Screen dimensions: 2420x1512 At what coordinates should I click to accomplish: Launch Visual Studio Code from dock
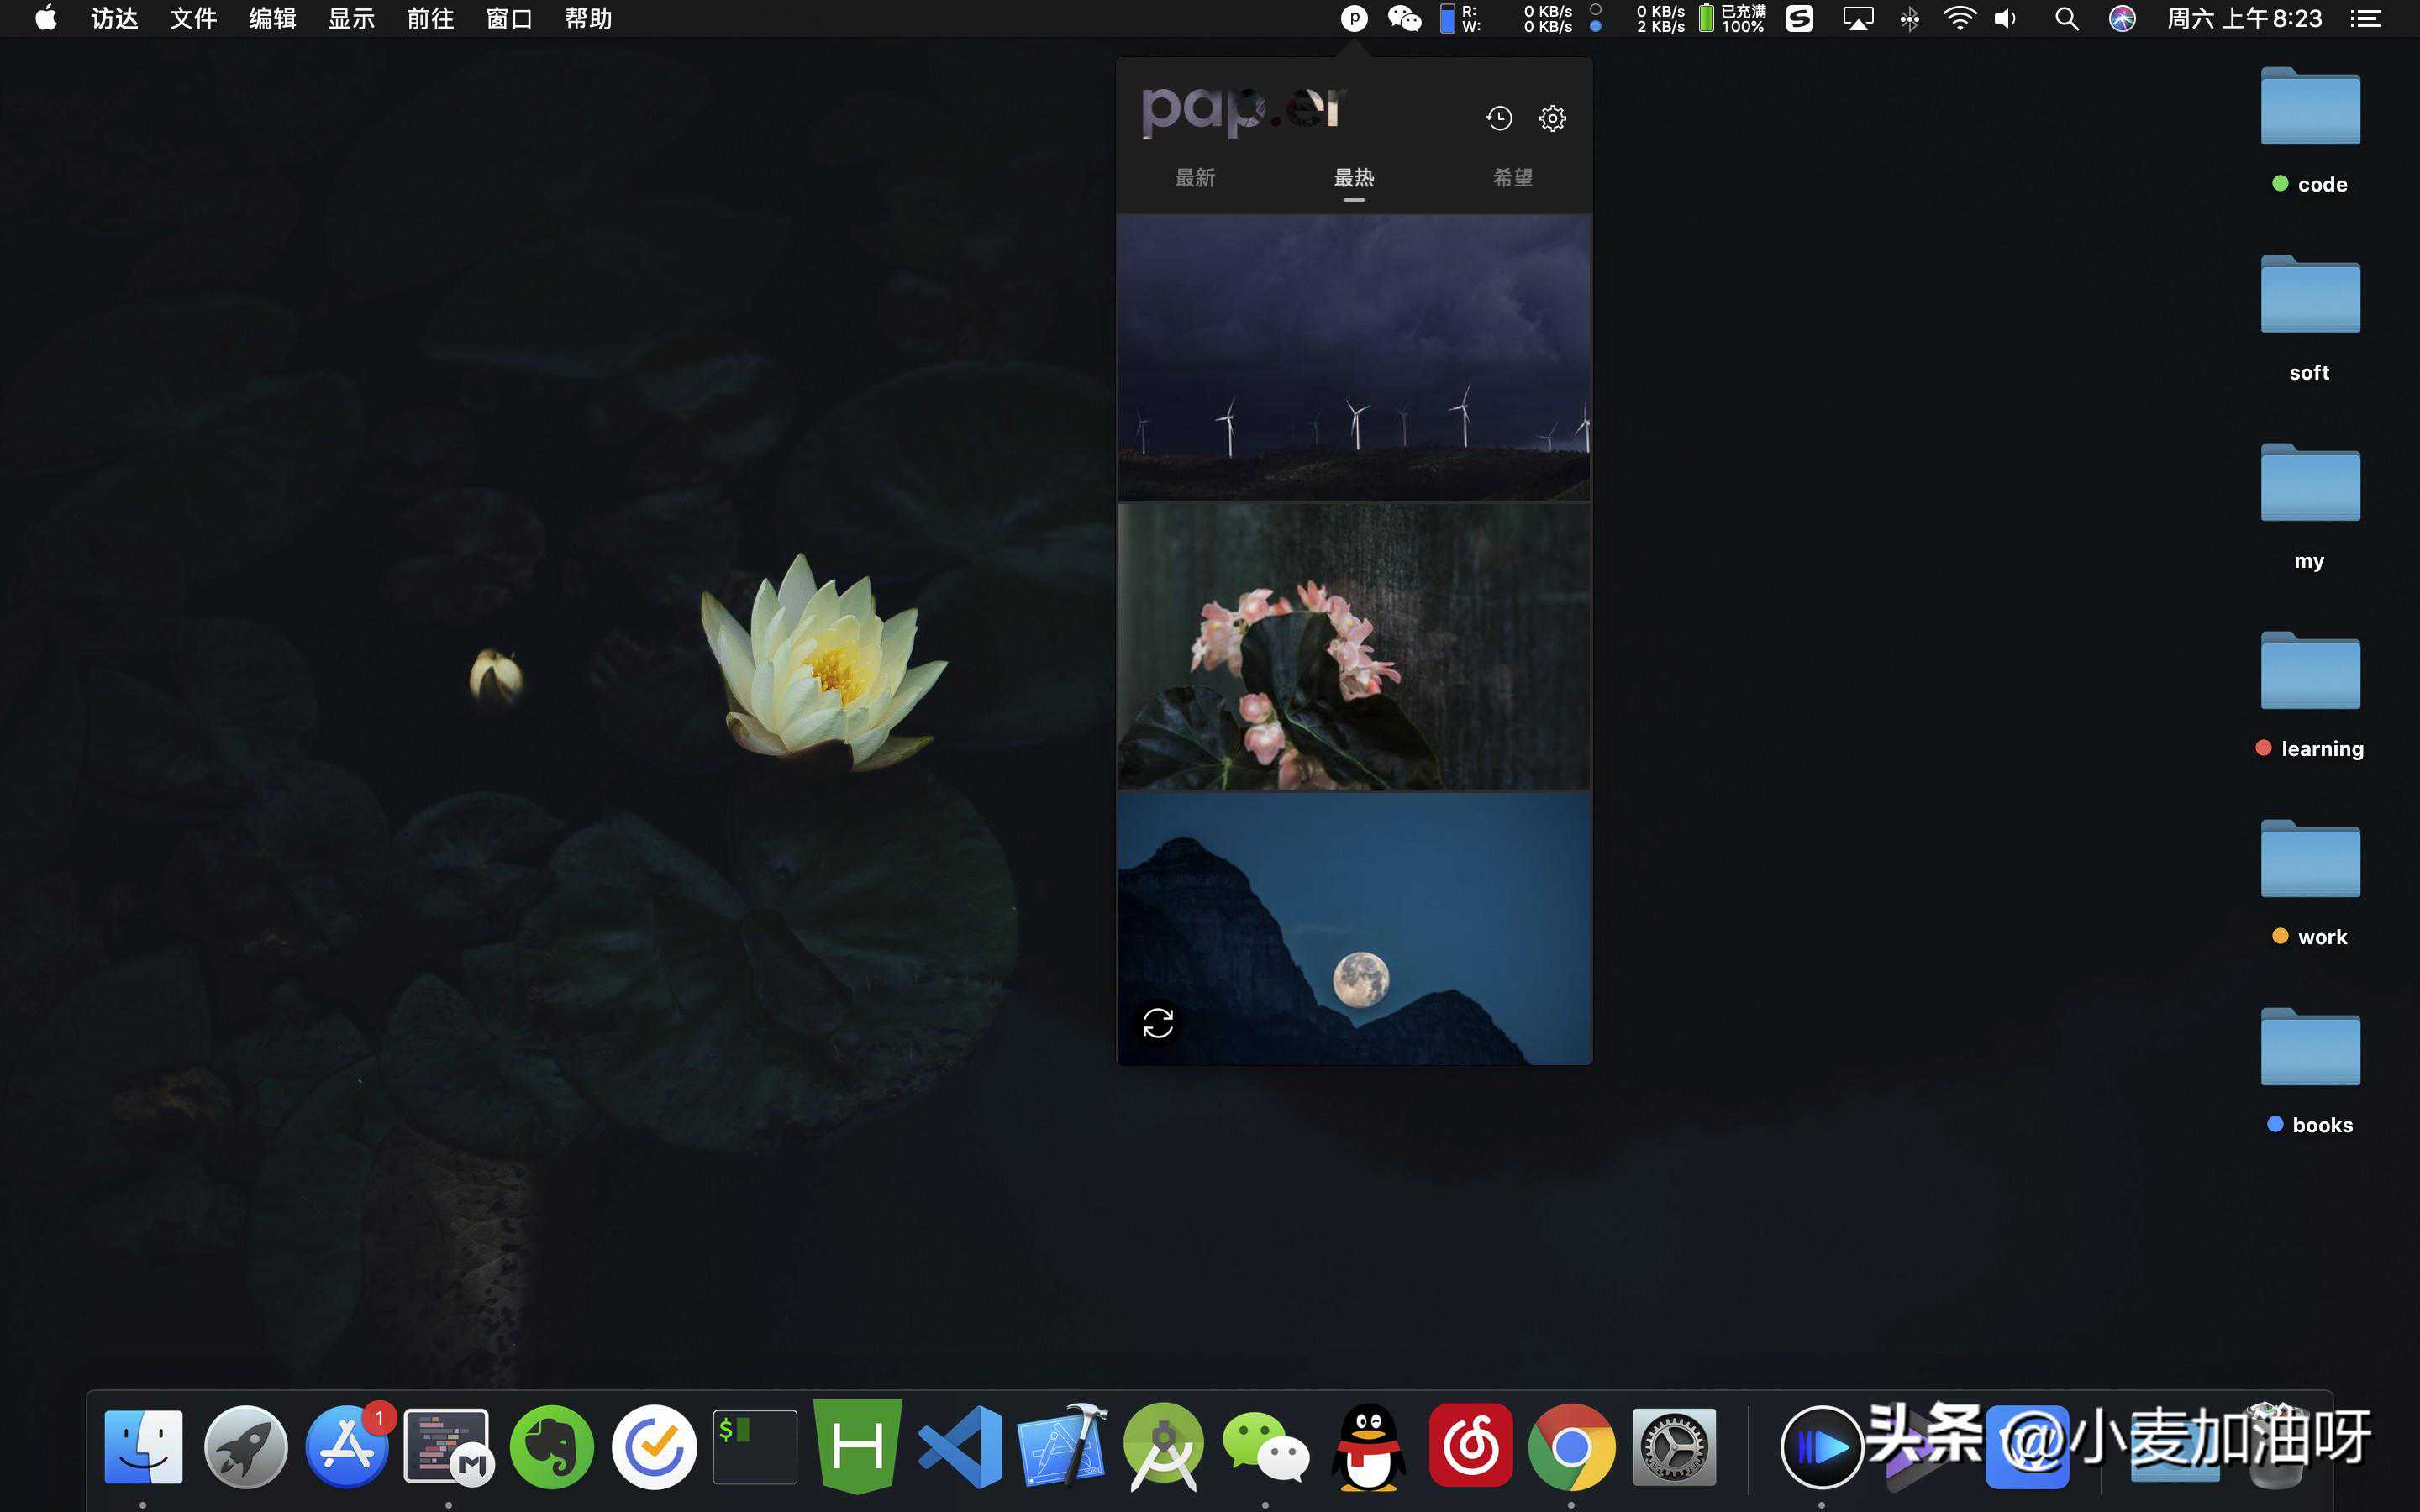coord(960,1447)
